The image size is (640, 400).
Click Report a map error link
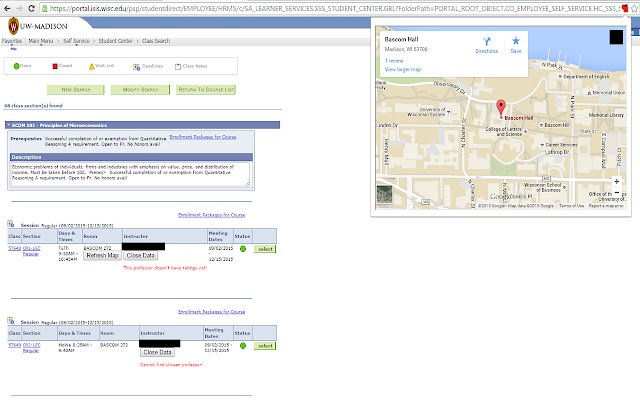(x=606, y=206)
